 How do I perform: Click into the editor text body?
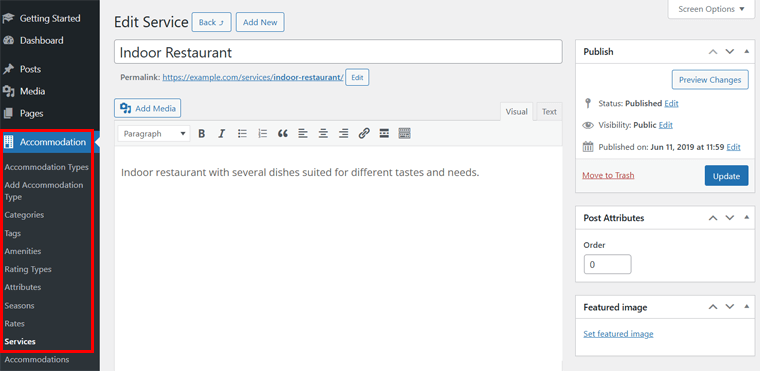338,257
